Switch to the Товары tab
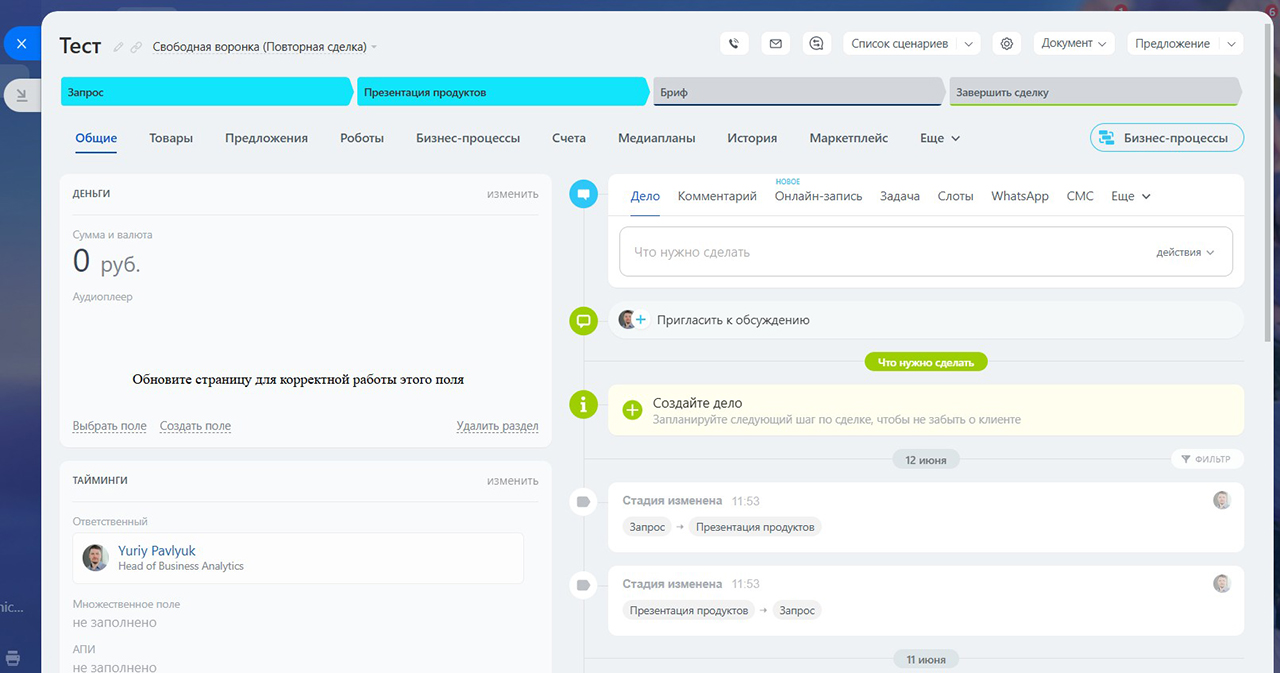 click(x=171, y=138)
